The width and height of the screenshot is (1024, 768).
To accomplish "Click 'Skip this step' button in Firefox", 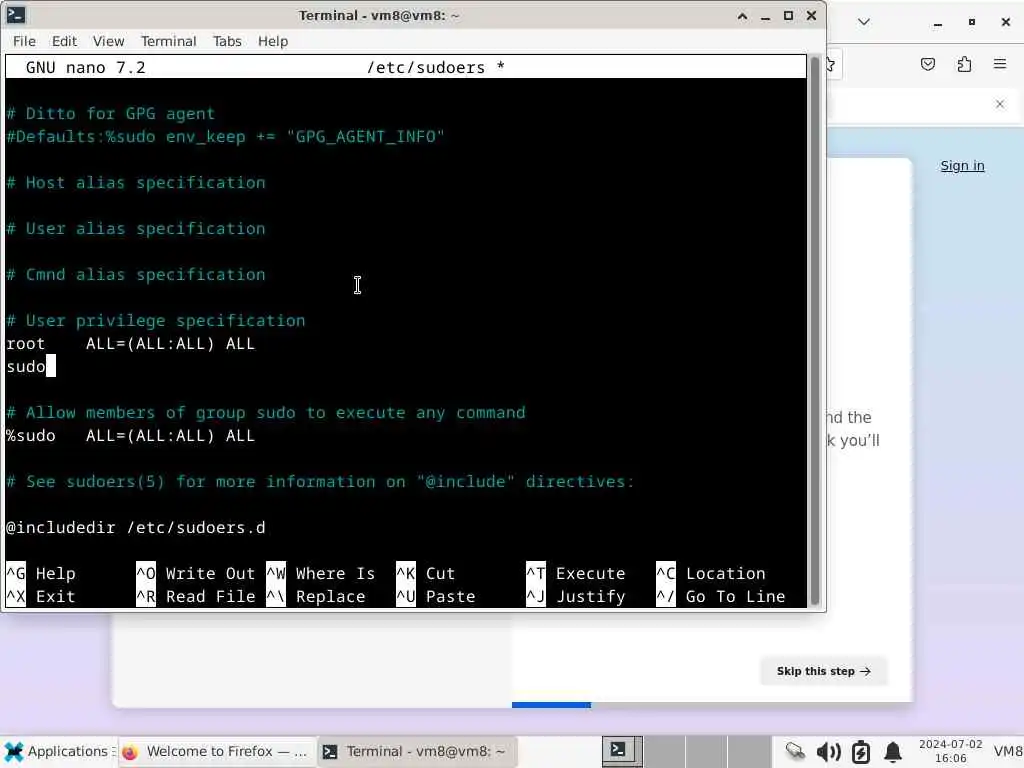I will tap(824, 671).
